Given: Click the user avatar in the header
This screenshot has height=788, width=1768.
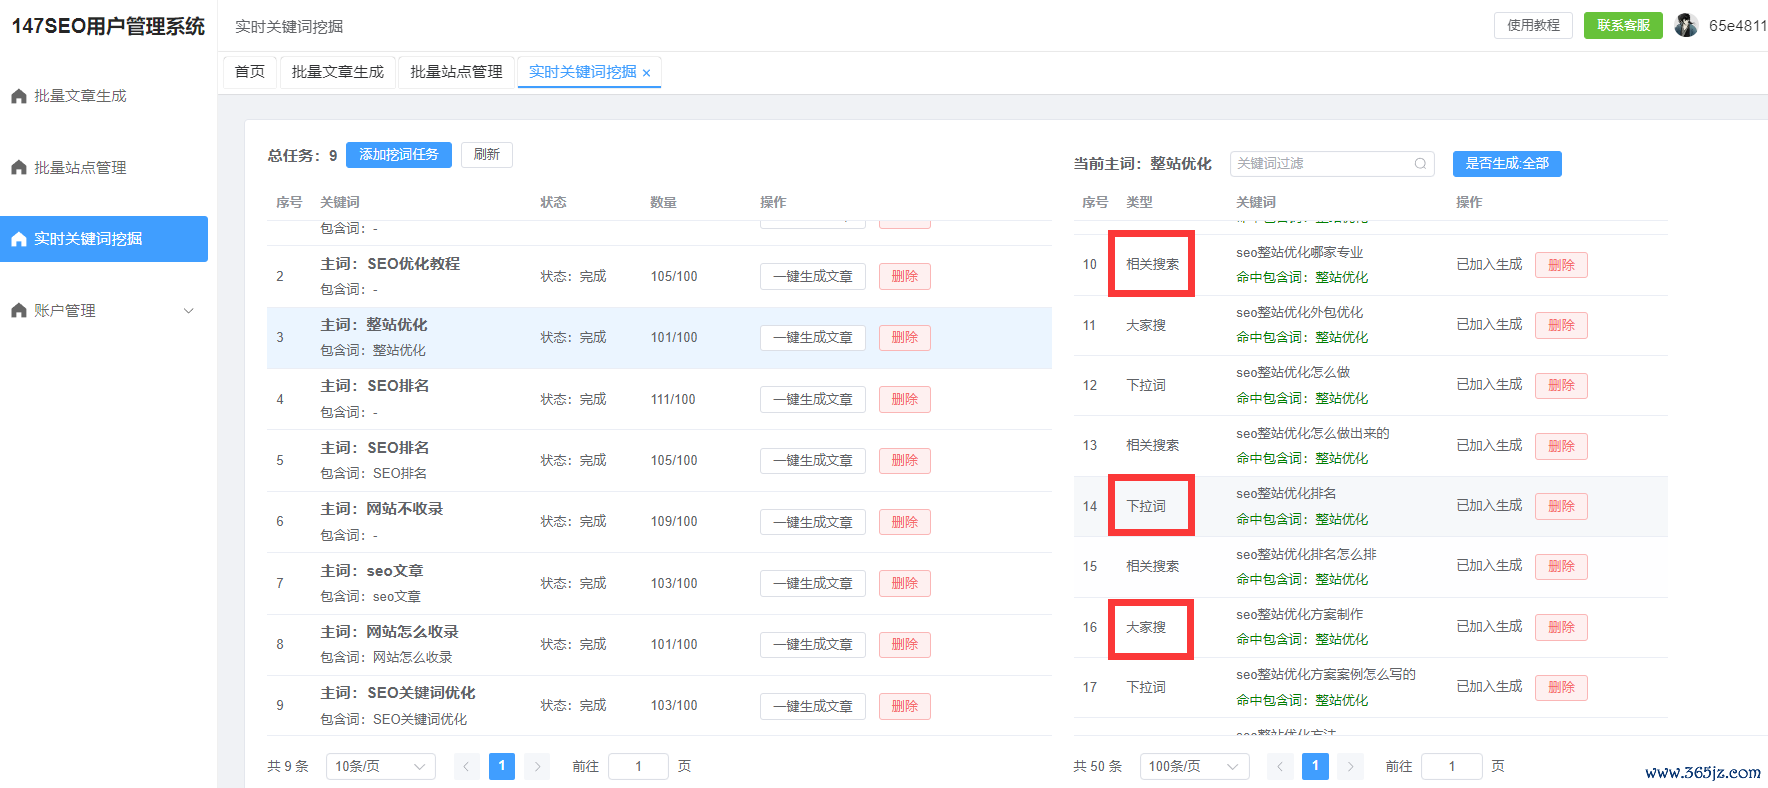Looking at the screenshot, I should pos(1686,25).
